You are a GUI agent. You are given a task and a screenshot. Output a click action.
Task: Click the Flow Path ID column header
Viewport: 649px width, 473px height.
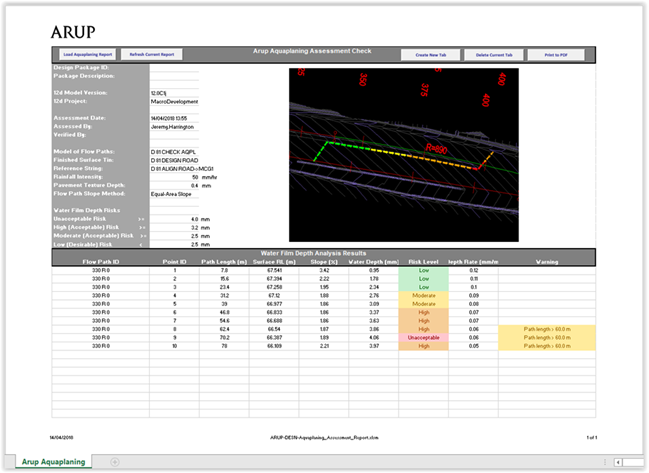pos(101,262)
